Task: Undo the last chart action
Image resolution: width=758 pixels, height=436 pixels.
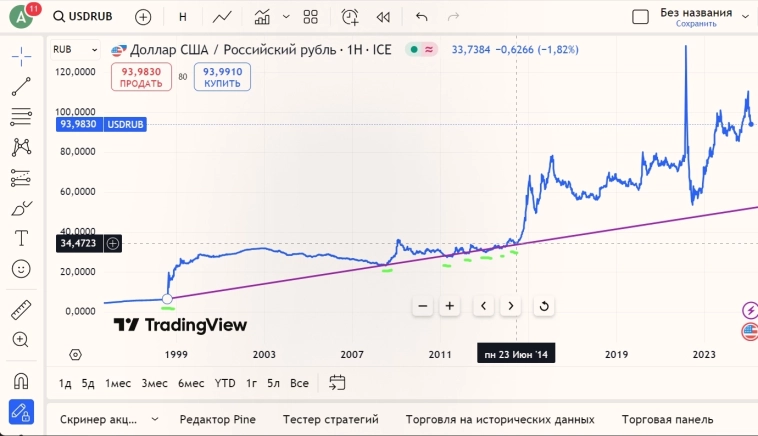Action: click(x=422, y=17)
